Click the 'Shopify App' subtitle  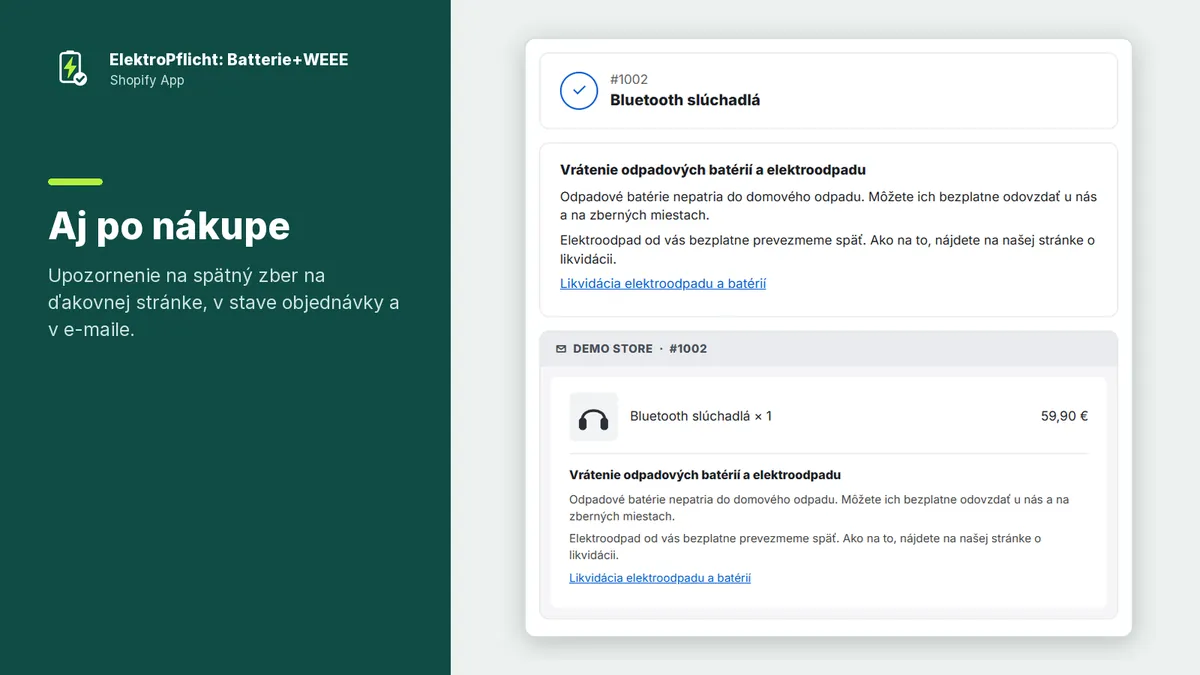tap(147, 81)
